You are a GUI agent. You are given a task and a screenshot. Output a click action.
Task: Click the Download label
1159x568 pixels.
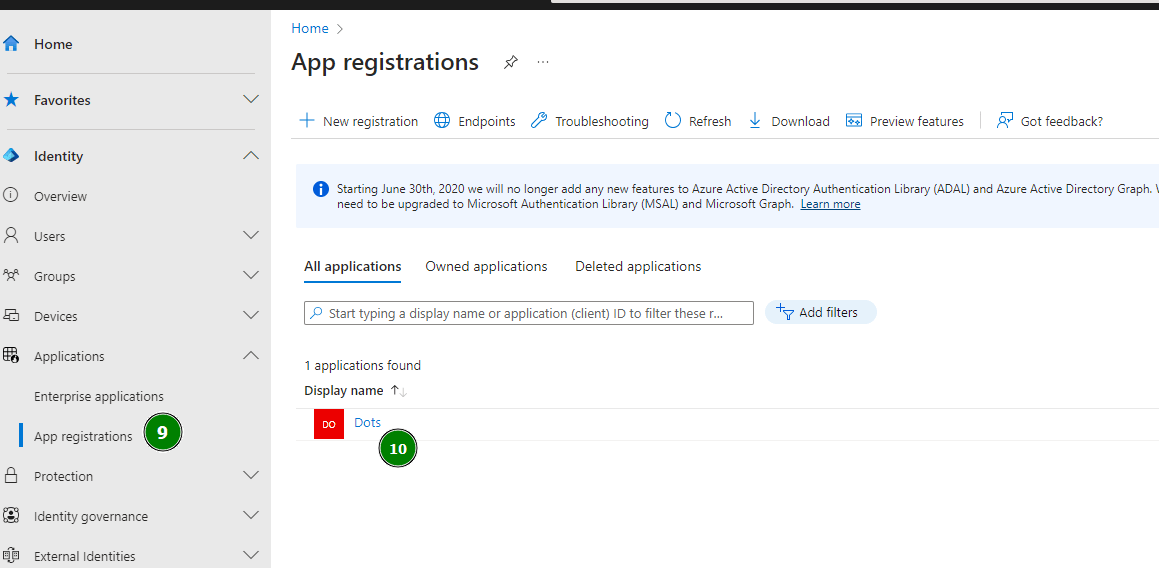[801, 121]
